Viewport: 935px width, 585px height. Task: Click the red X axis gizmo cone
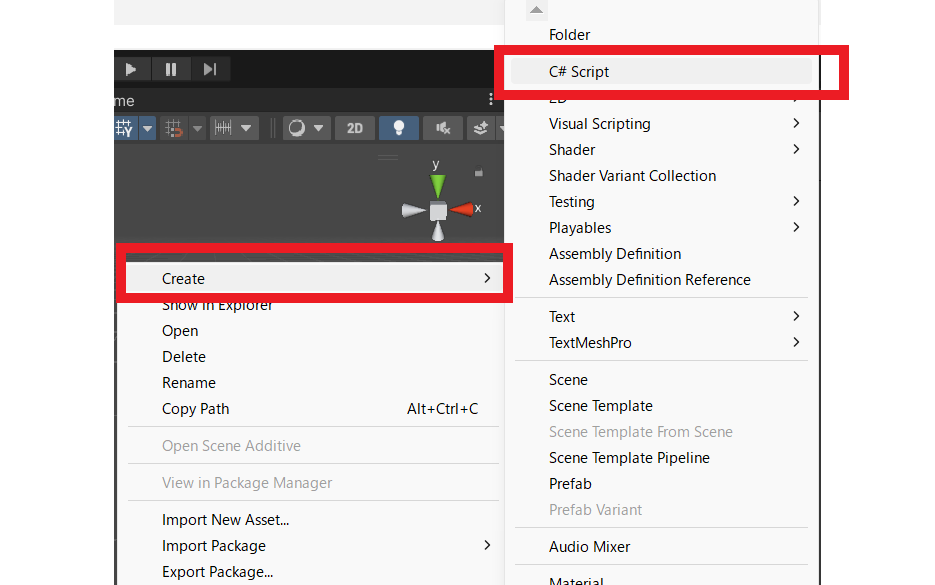461,210
